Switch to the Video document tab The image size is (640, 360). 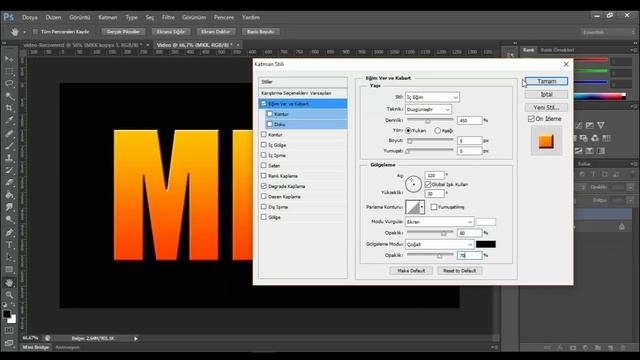tap(195, 45)
